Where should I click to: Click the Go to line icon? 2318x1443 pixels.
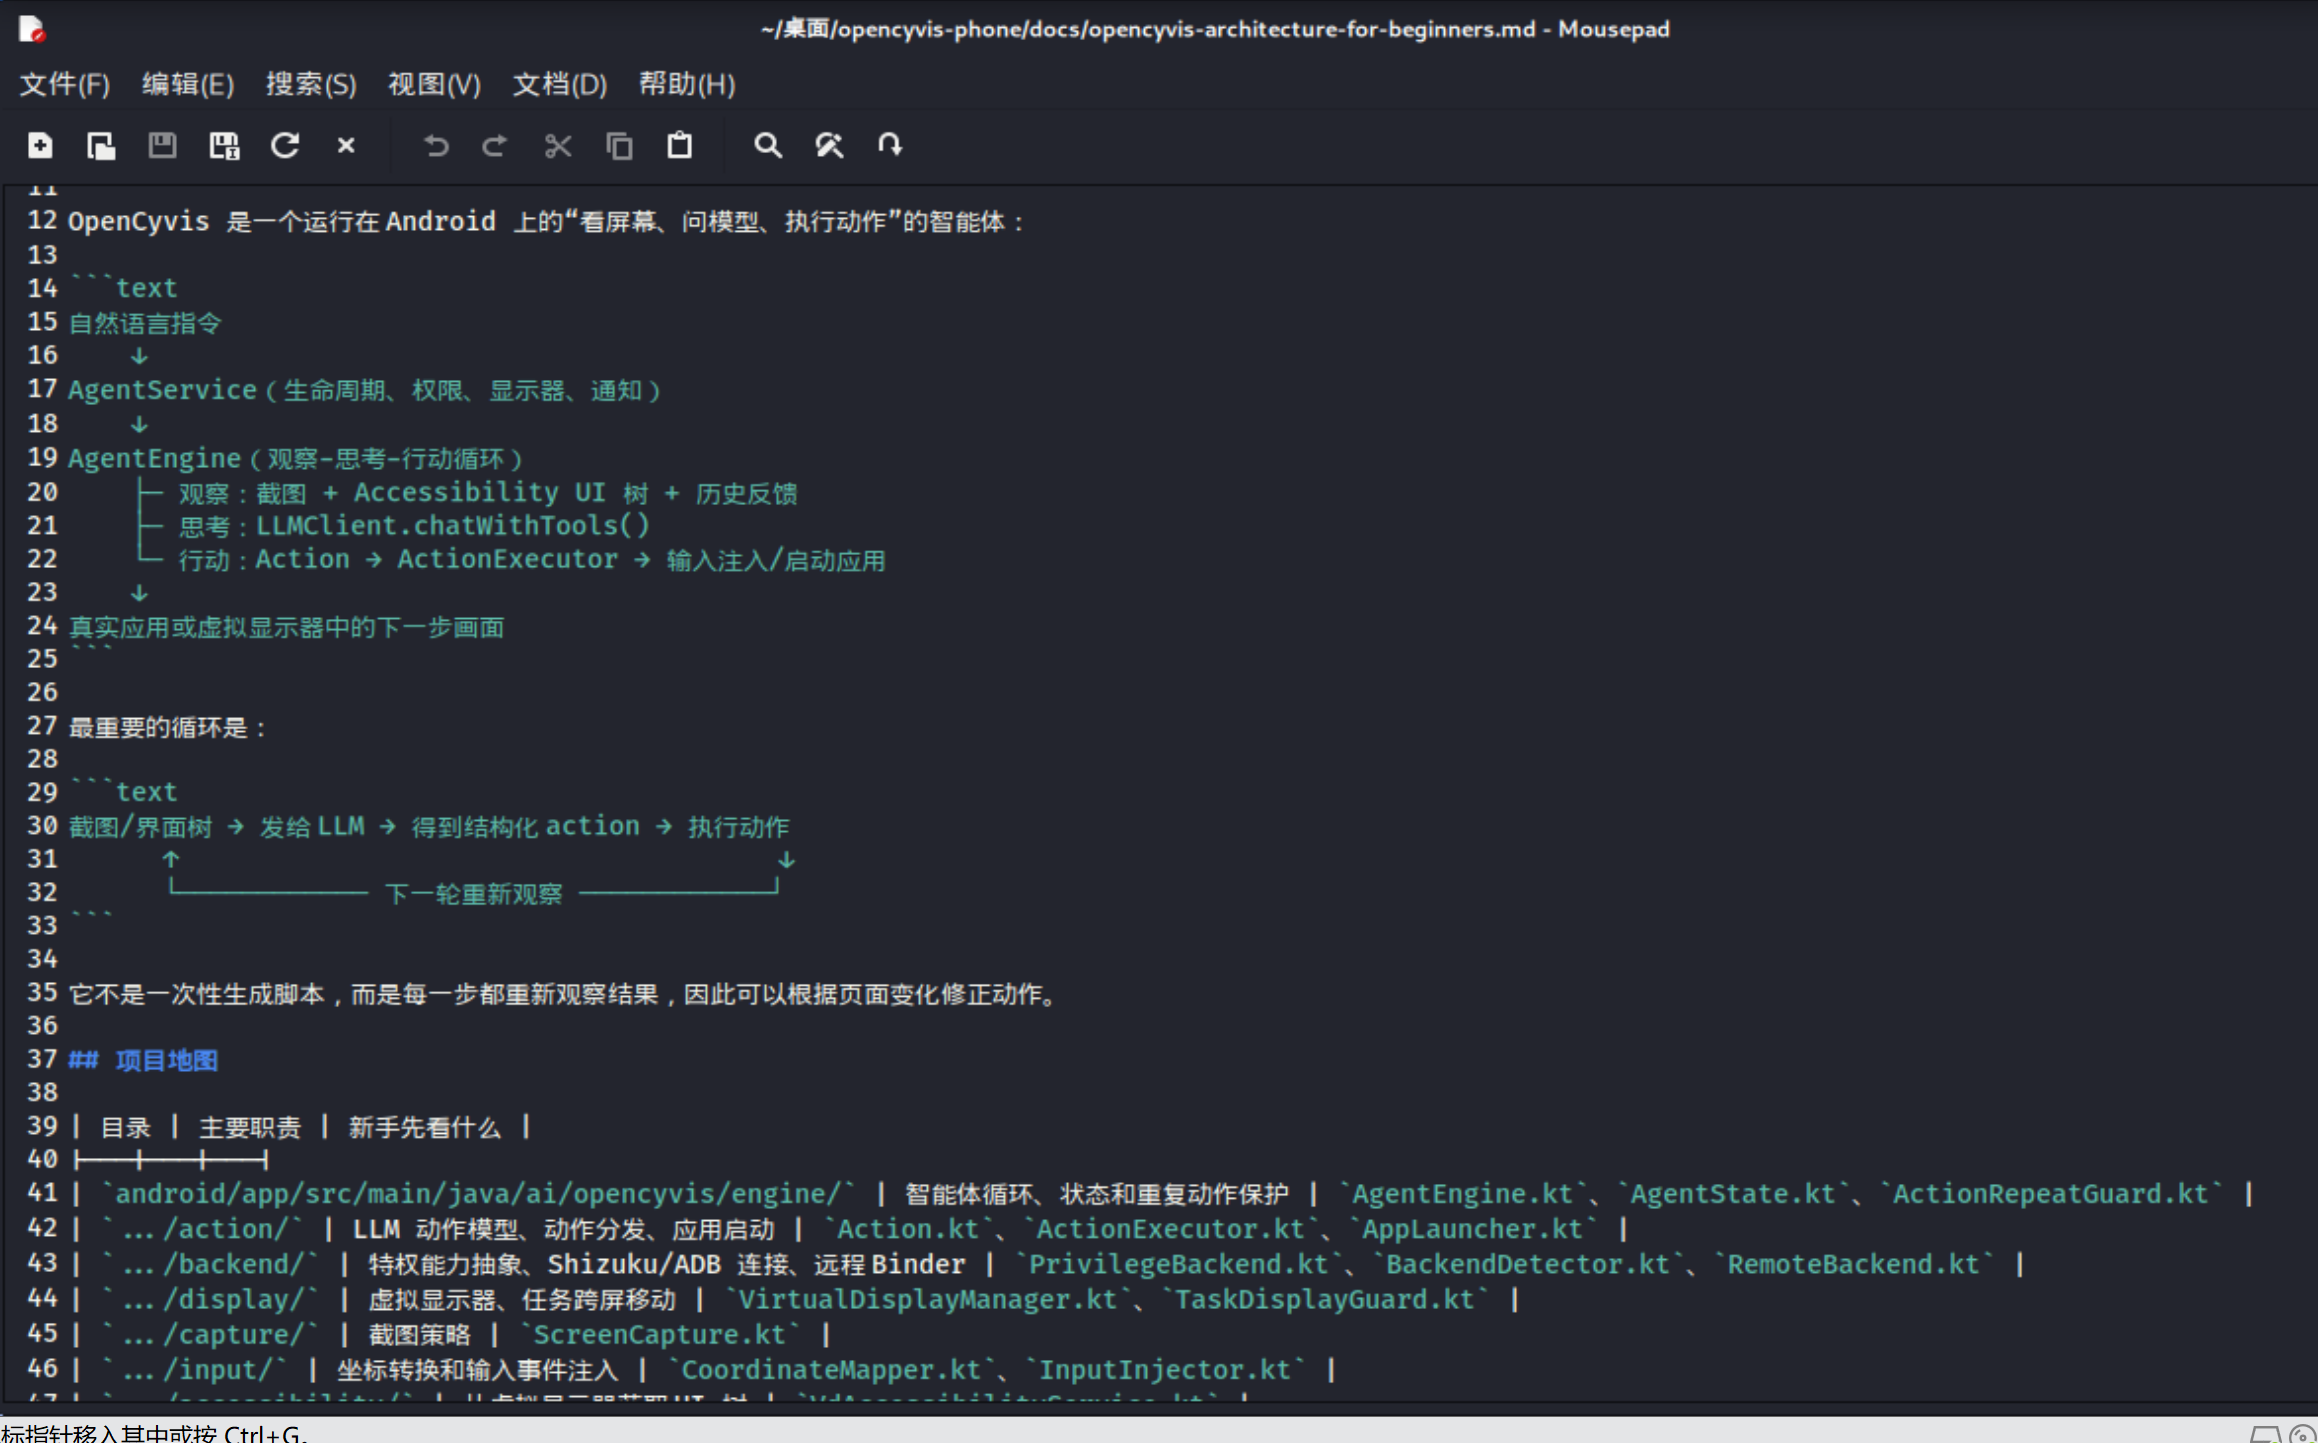pyautogui.click(x=890, y=146)
